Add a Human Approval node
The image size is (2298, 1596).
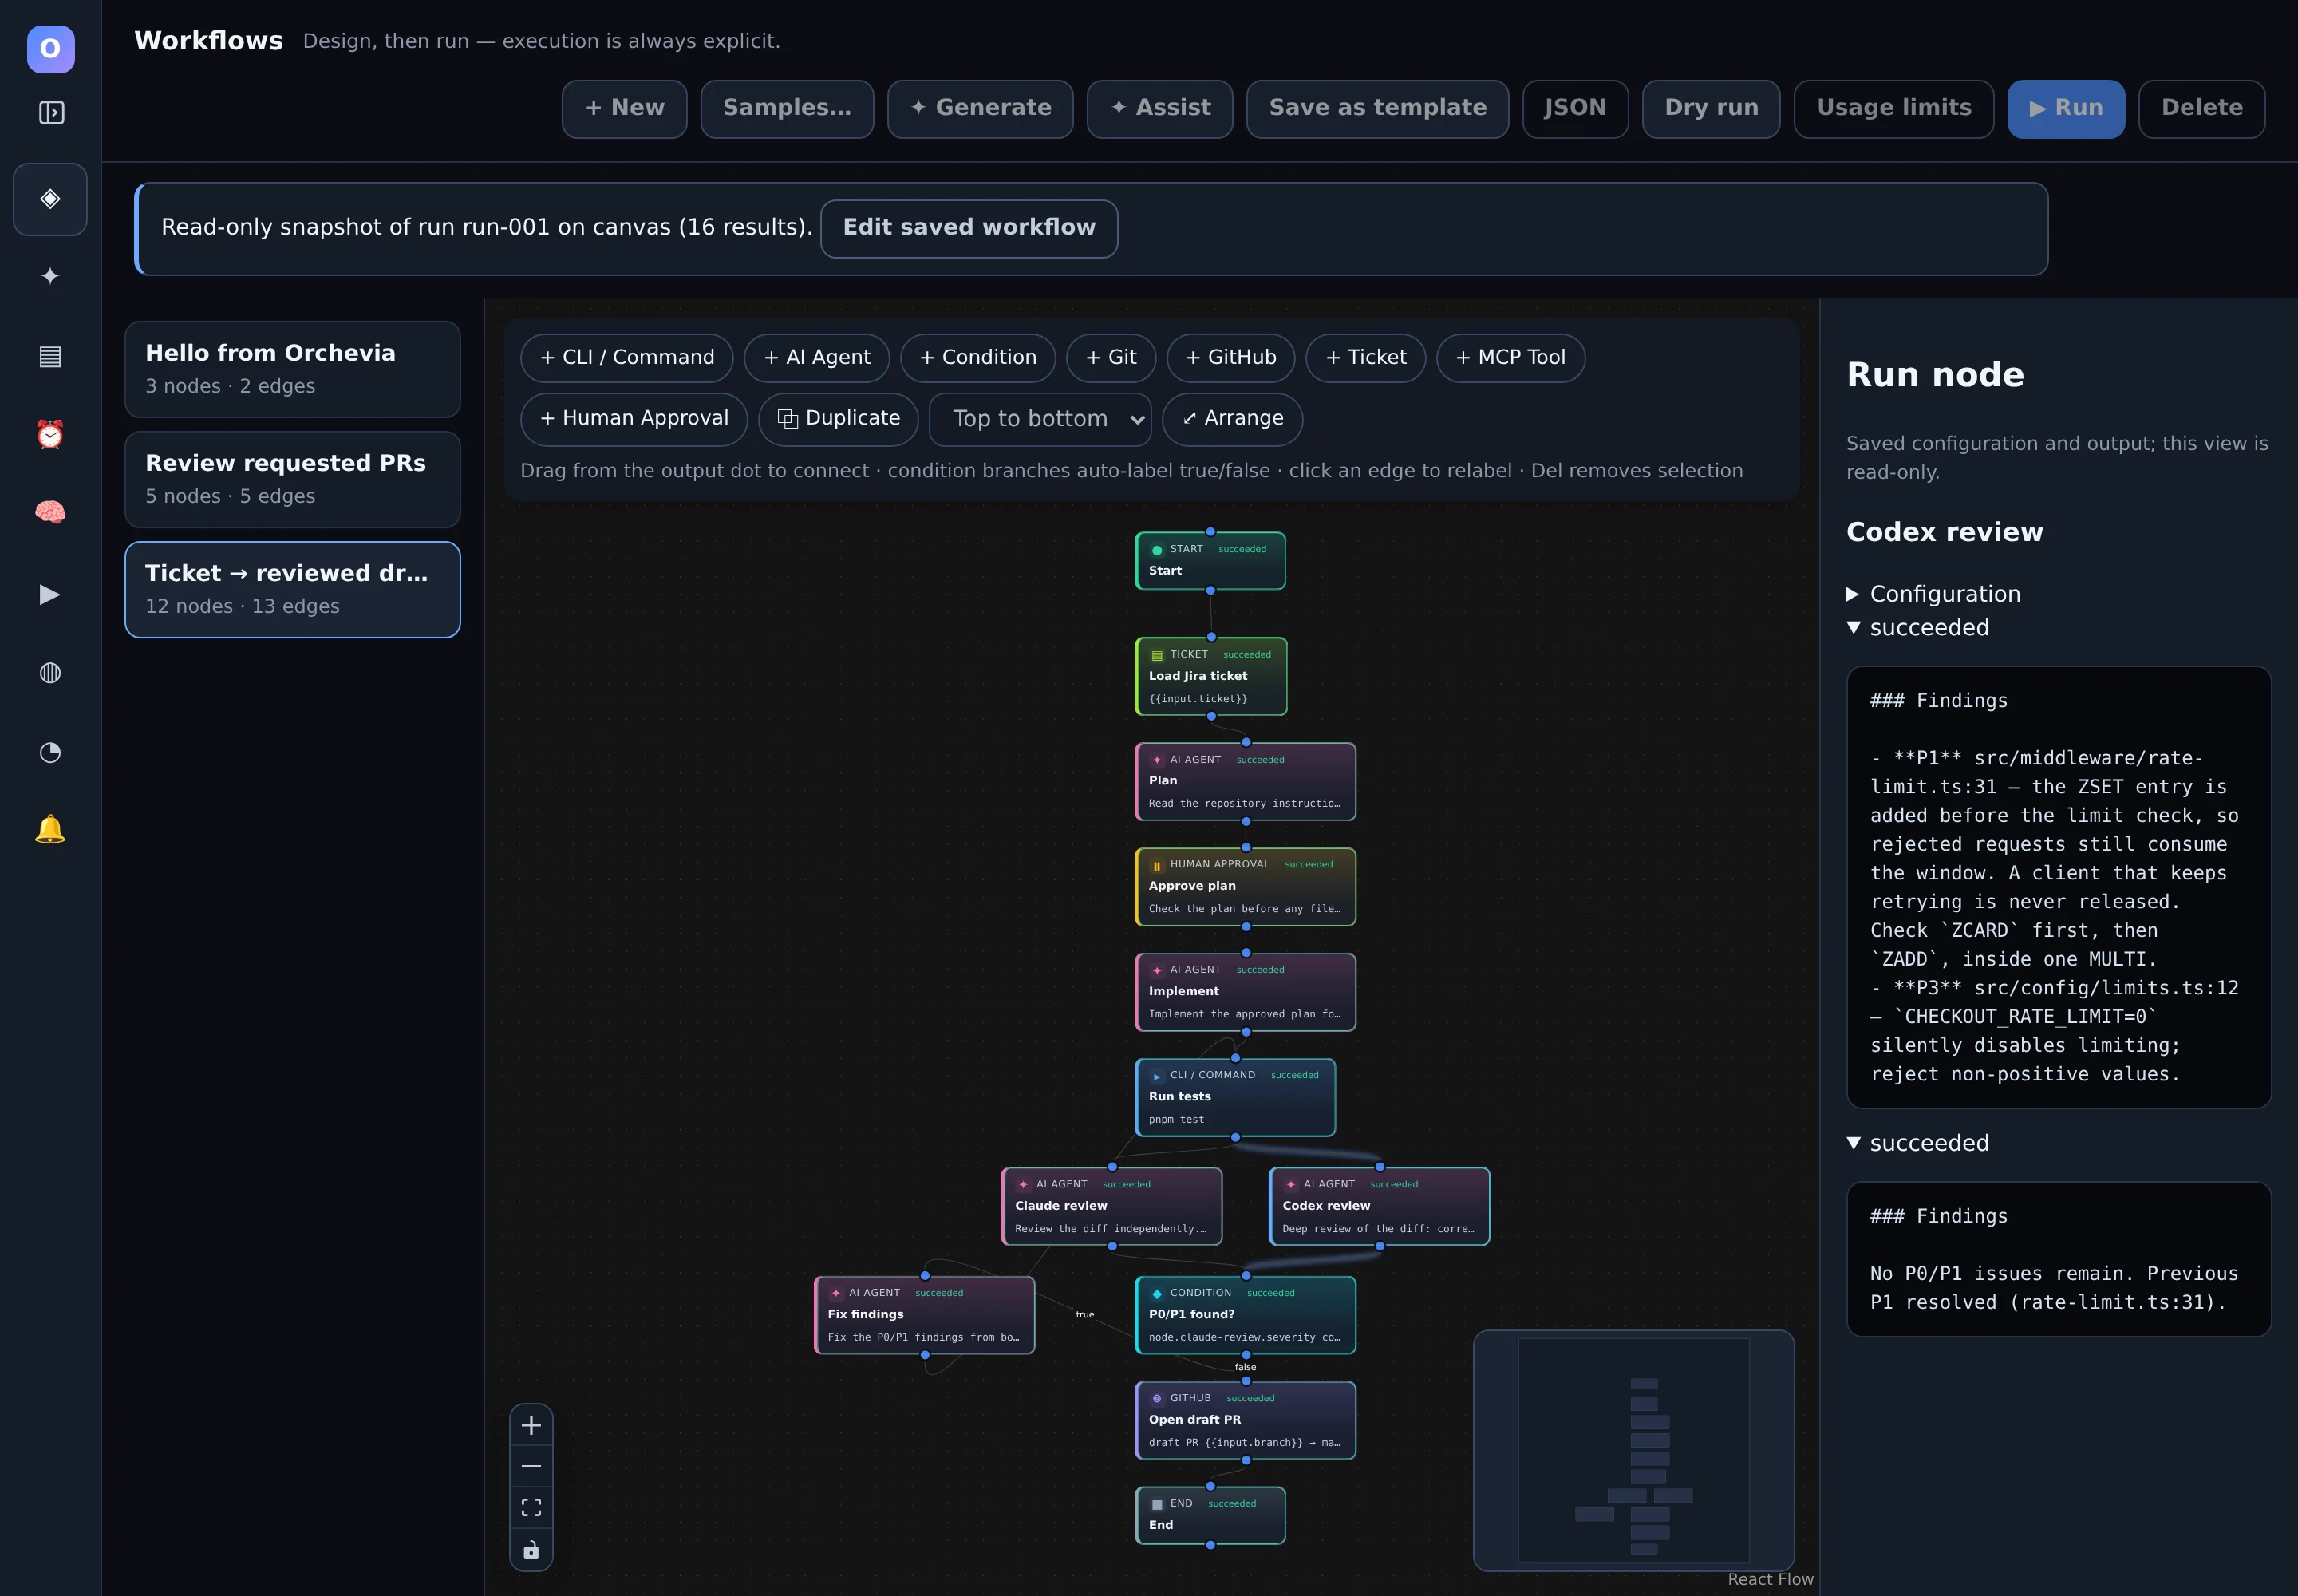click(634, 418)
